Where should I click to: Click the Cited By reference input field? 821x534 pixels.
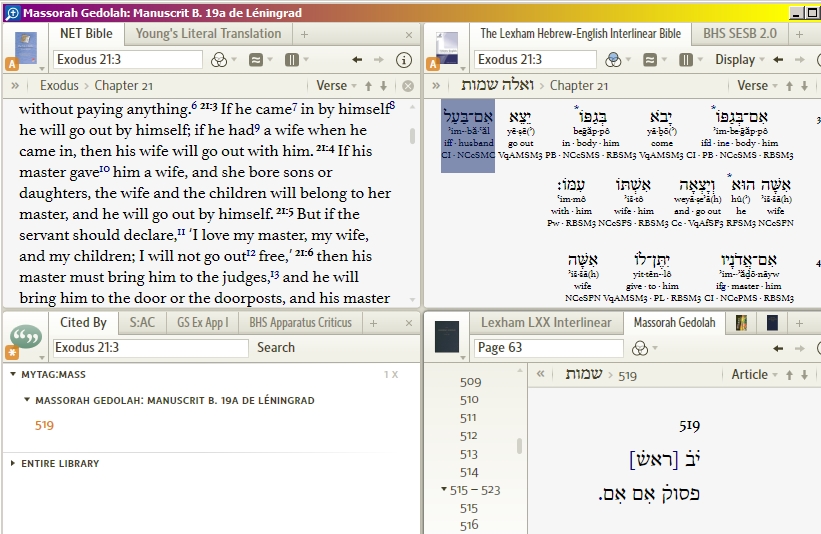coord(151,348)
